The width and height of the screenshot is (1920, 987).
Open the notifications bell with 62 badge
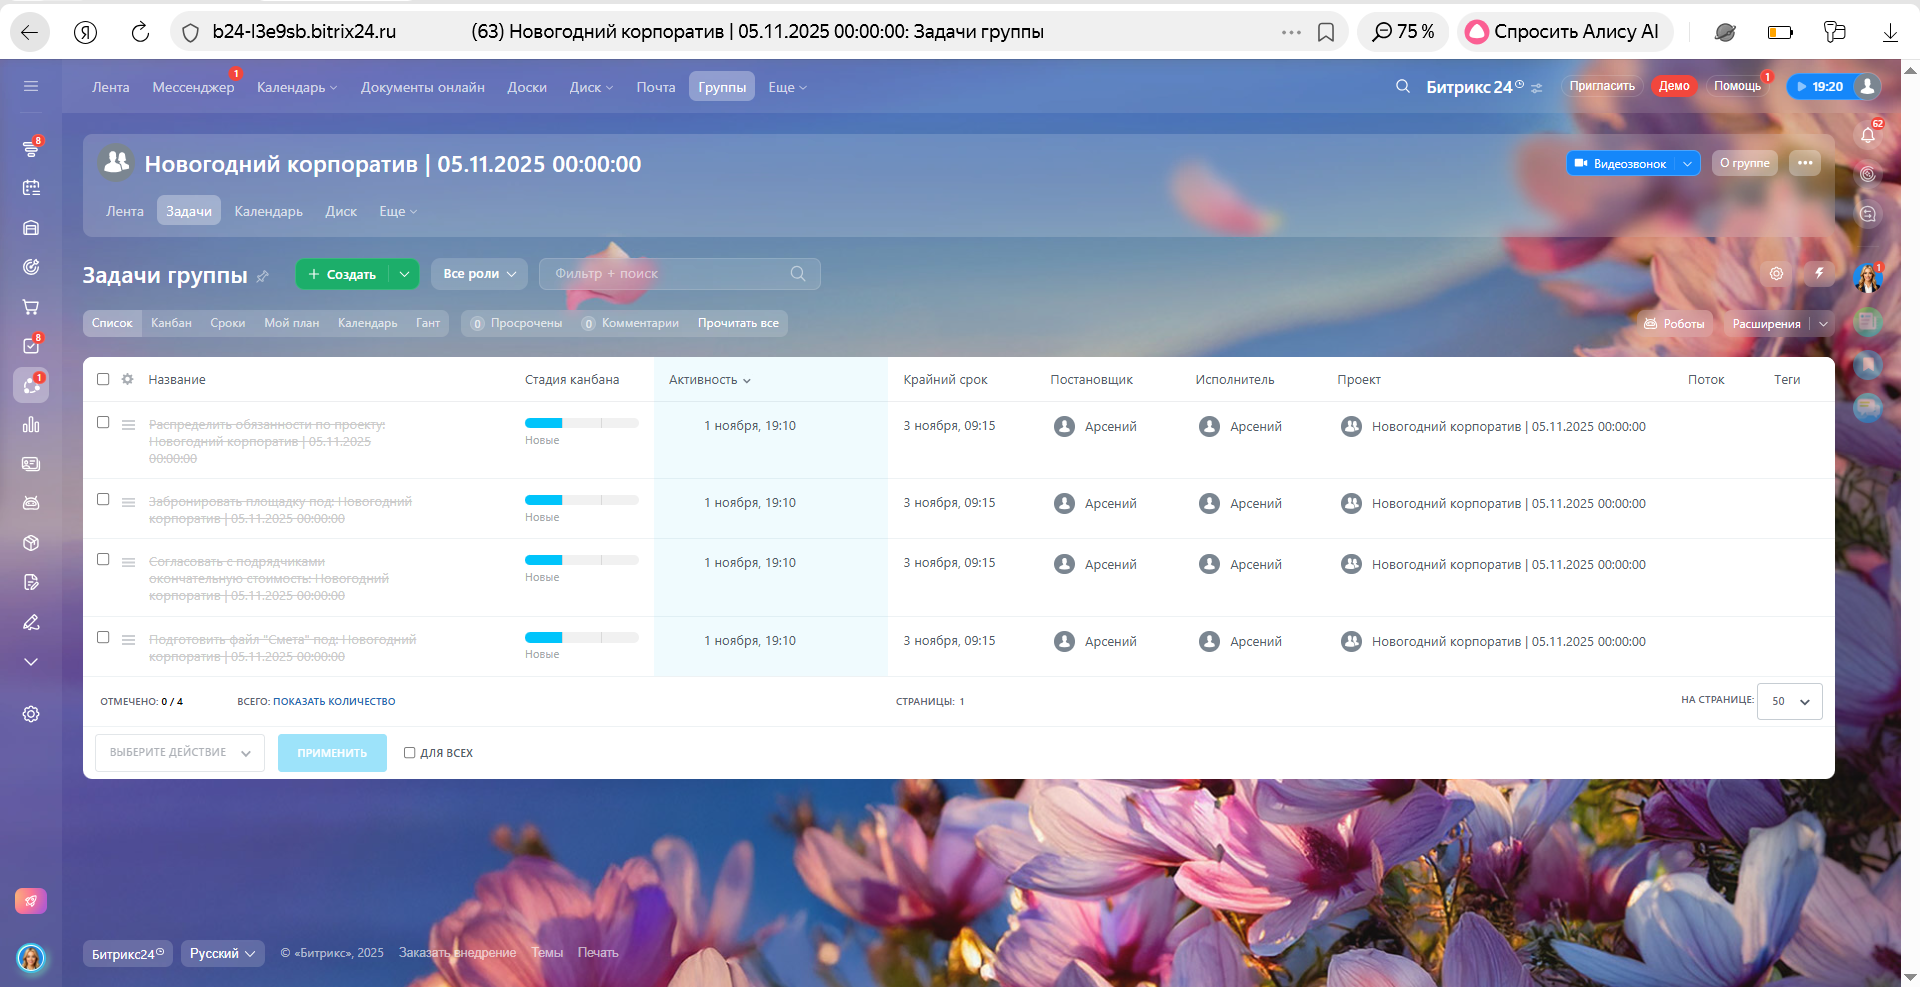pyautogui.click(x=1868, y=135)
